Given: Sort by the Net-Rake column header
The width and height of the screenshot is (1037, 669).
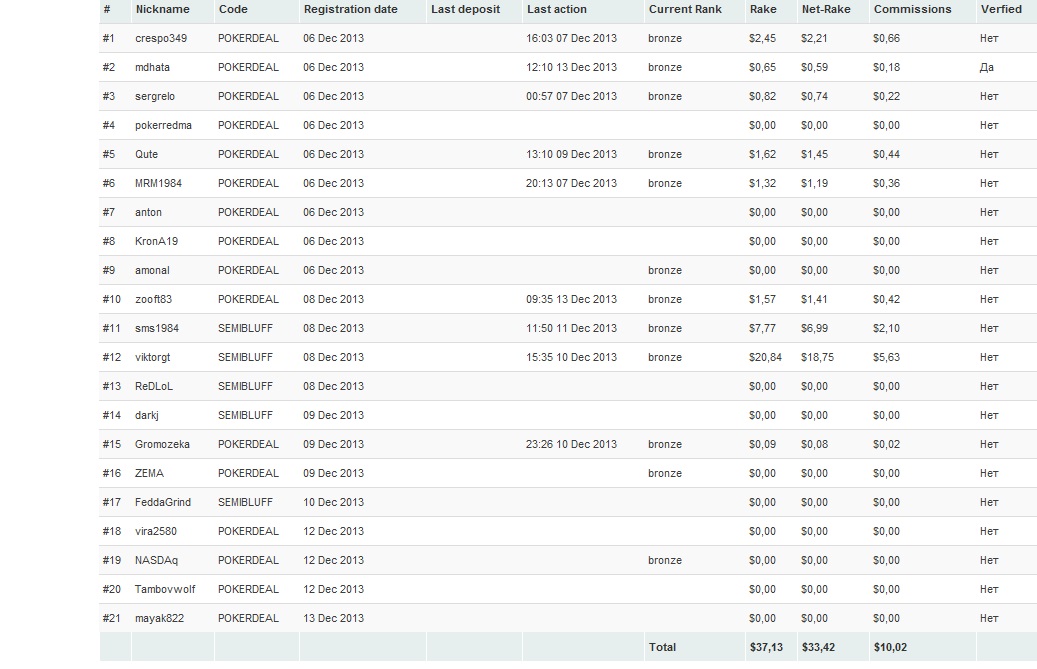Looking at the screenshot, I should point(825,9).
